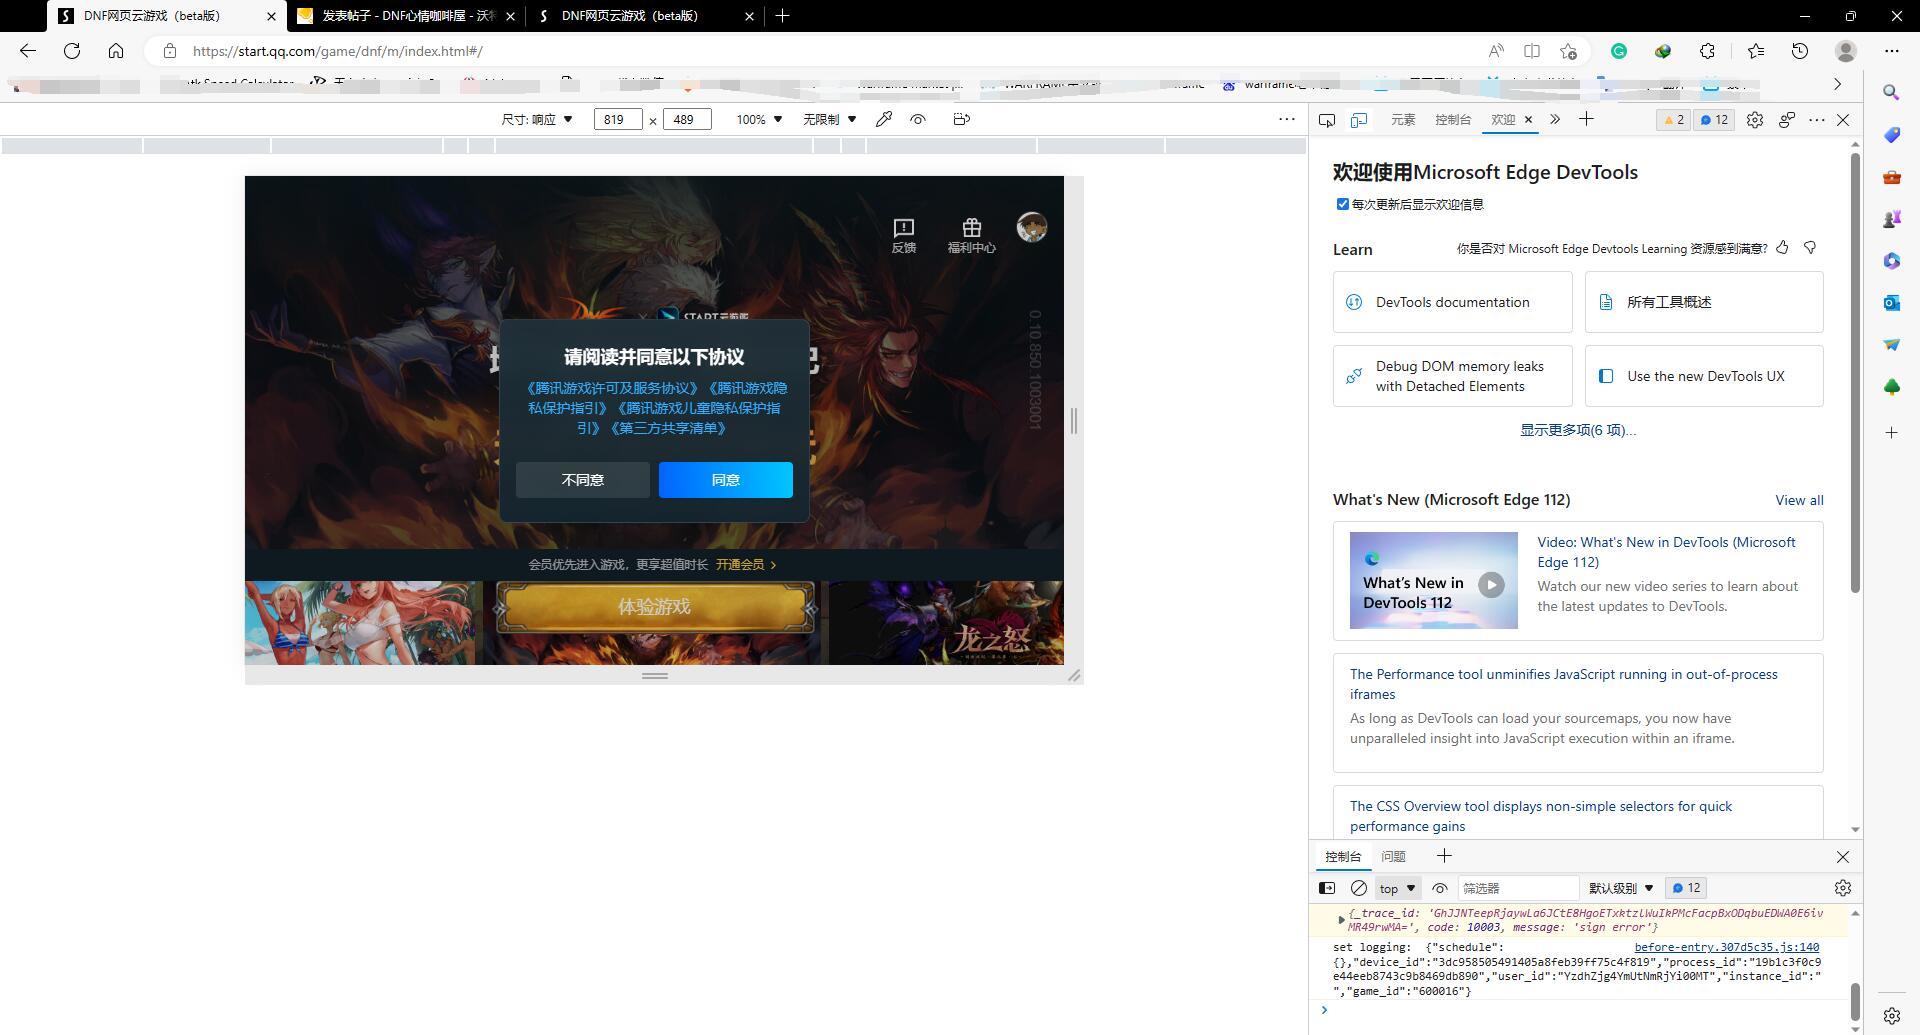Screen dimensions: 1920x1035
Task: Open 福利中心 gift icon
Action: 972,236
